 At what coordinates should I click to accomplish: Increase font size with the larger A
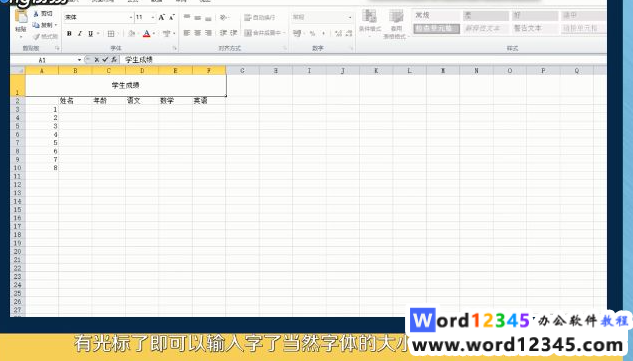161,17
